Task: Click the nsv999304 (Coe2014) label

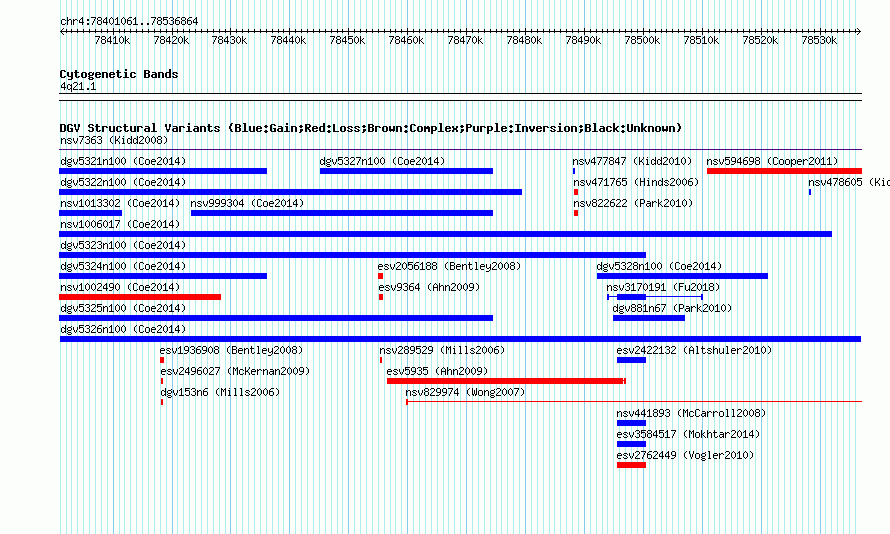Action: pos(247,203)
